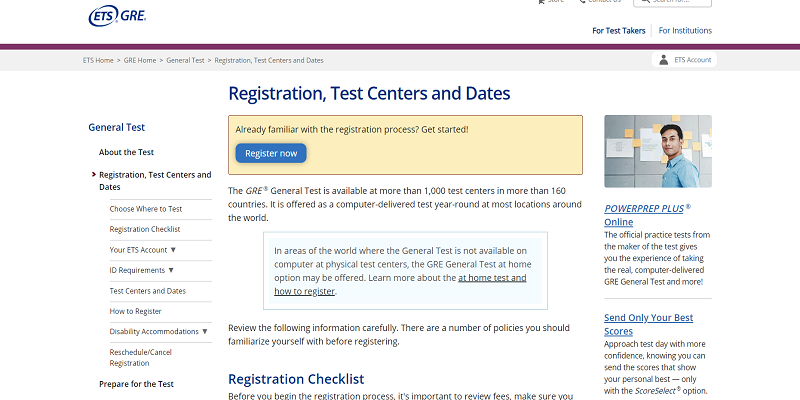Open About the Test sidebar item
The width and height of the screenshot is (800, 400).
pos(126,152)
